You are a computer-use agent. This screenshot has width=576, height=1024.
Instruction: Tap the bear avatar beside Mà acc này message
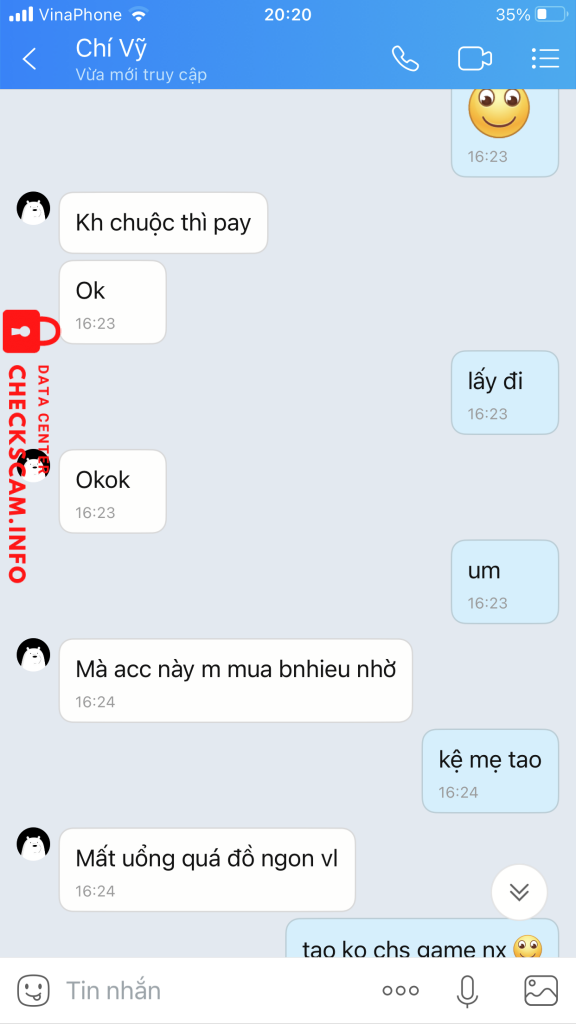33,655
